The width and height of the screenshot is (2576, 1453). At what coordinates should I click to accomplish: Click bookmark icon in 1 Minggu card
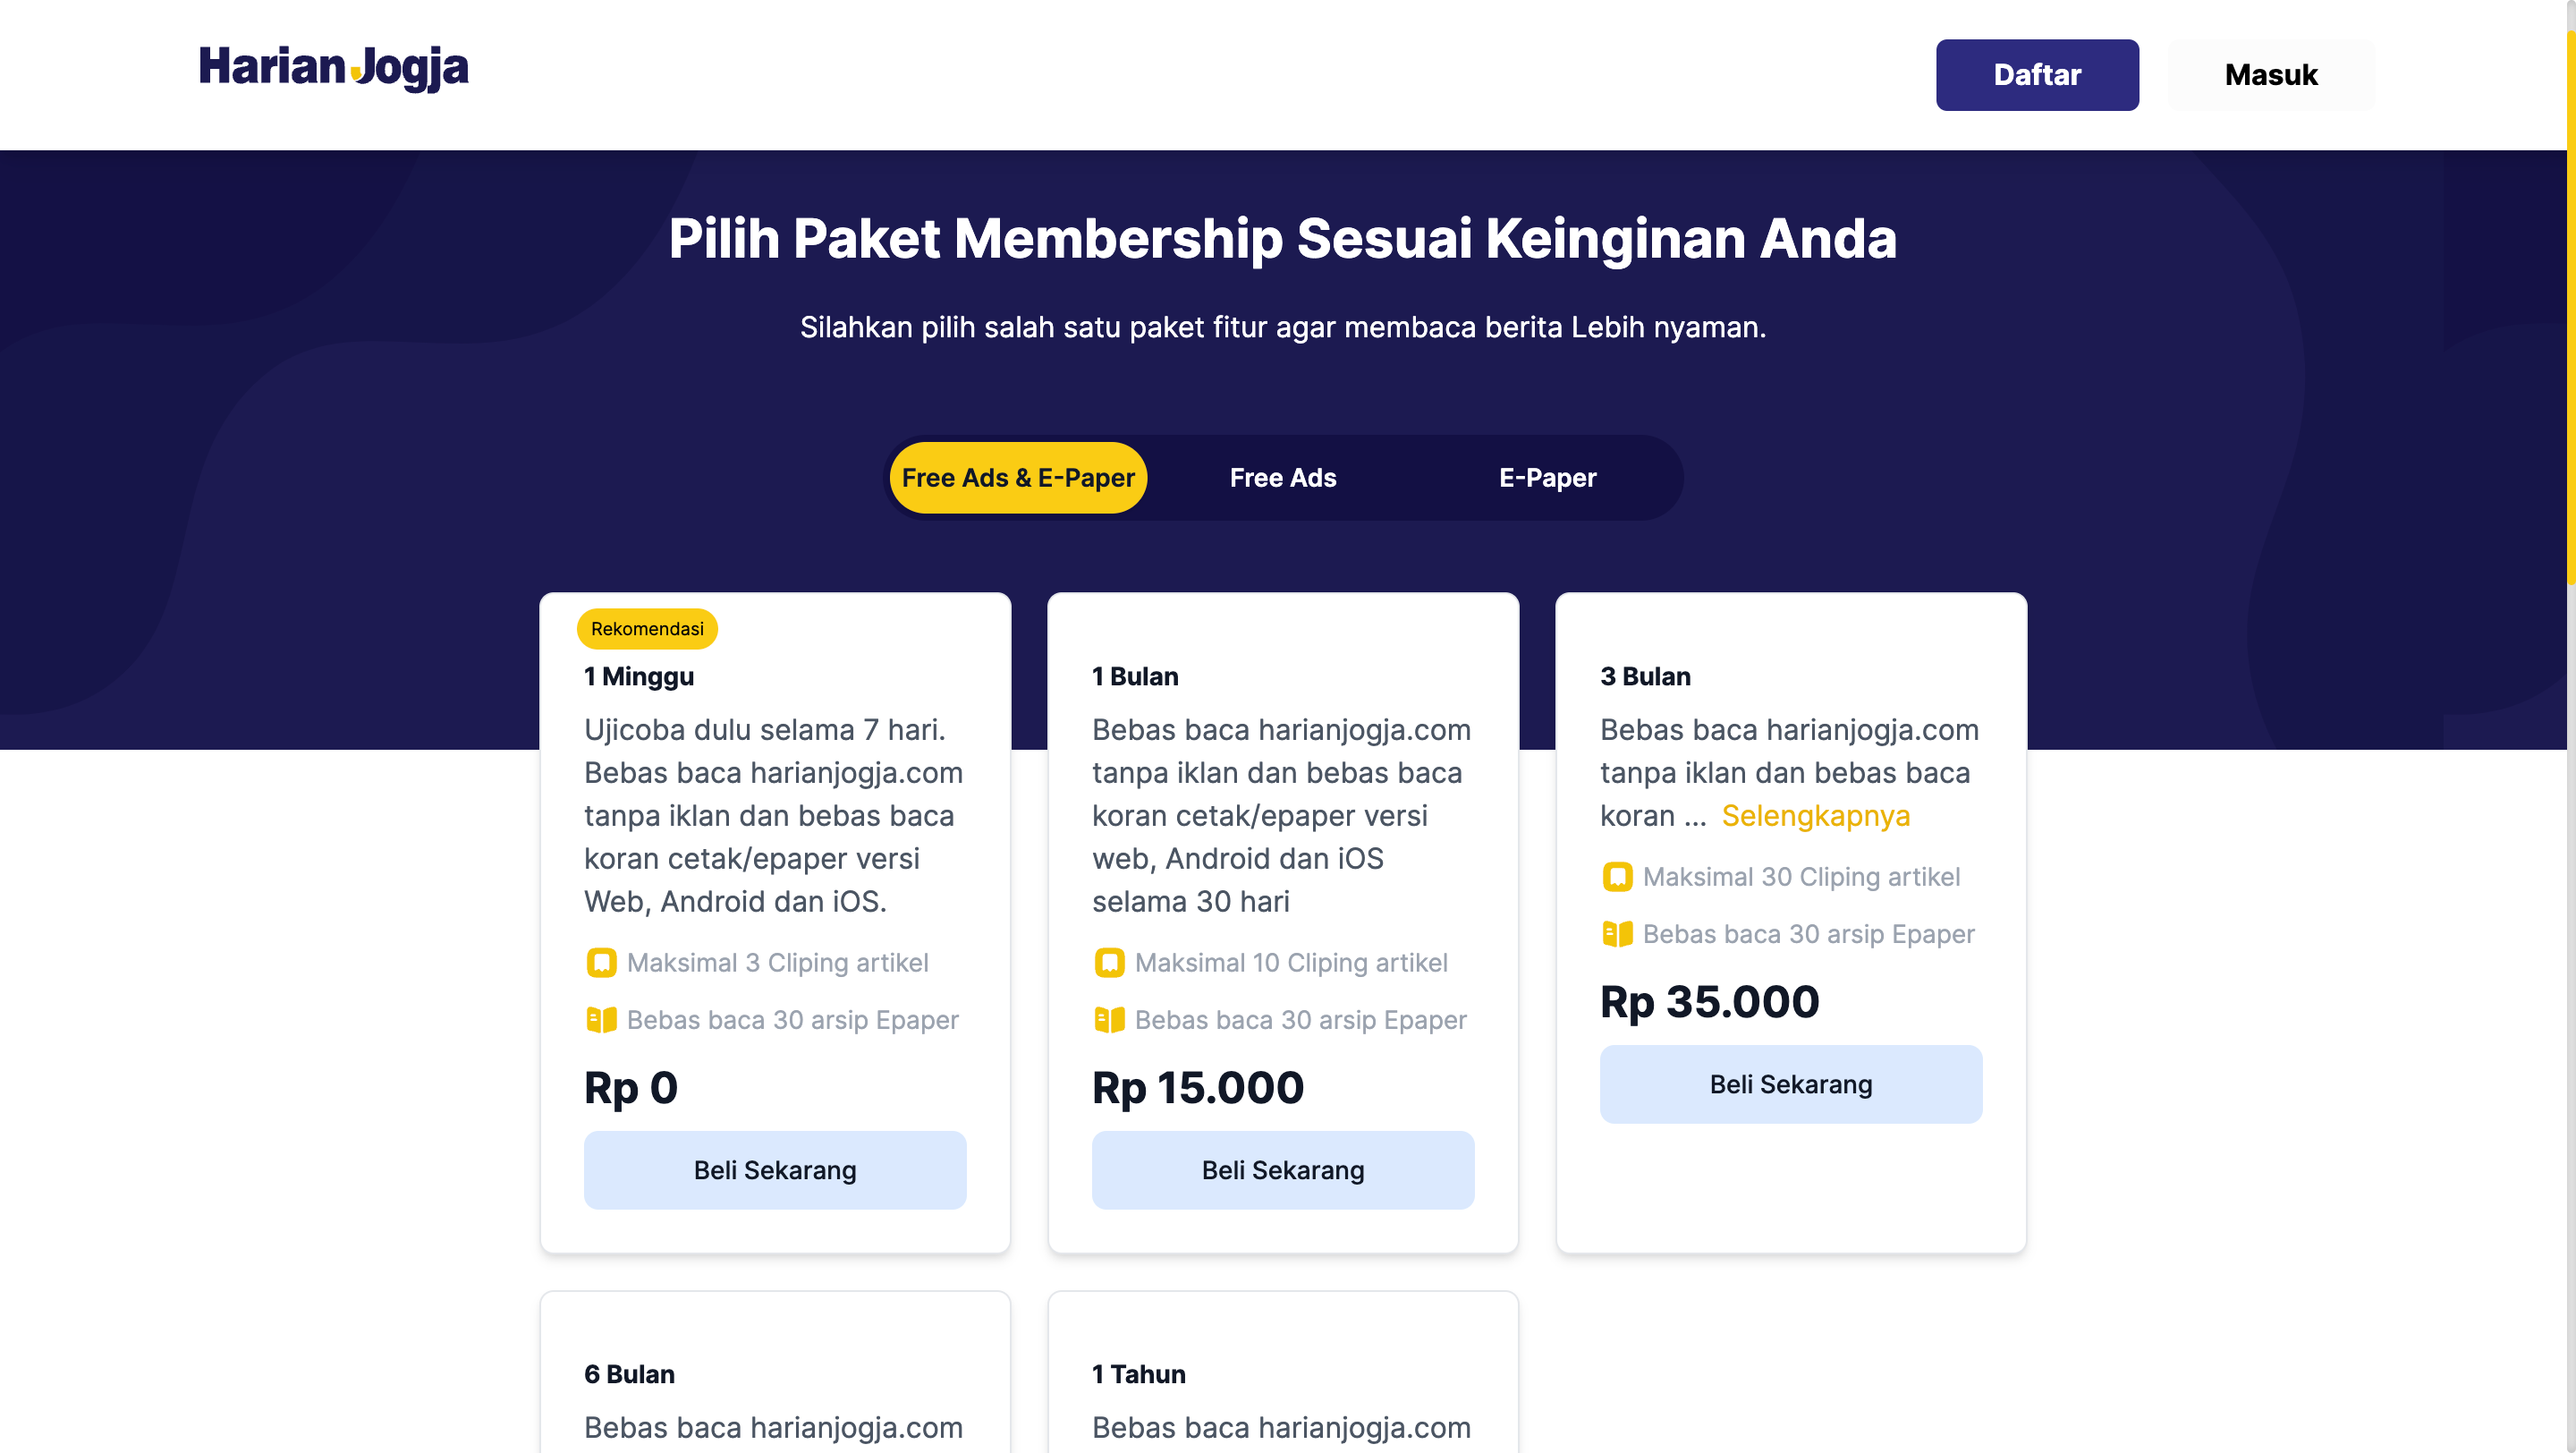(x=601, y=962)
